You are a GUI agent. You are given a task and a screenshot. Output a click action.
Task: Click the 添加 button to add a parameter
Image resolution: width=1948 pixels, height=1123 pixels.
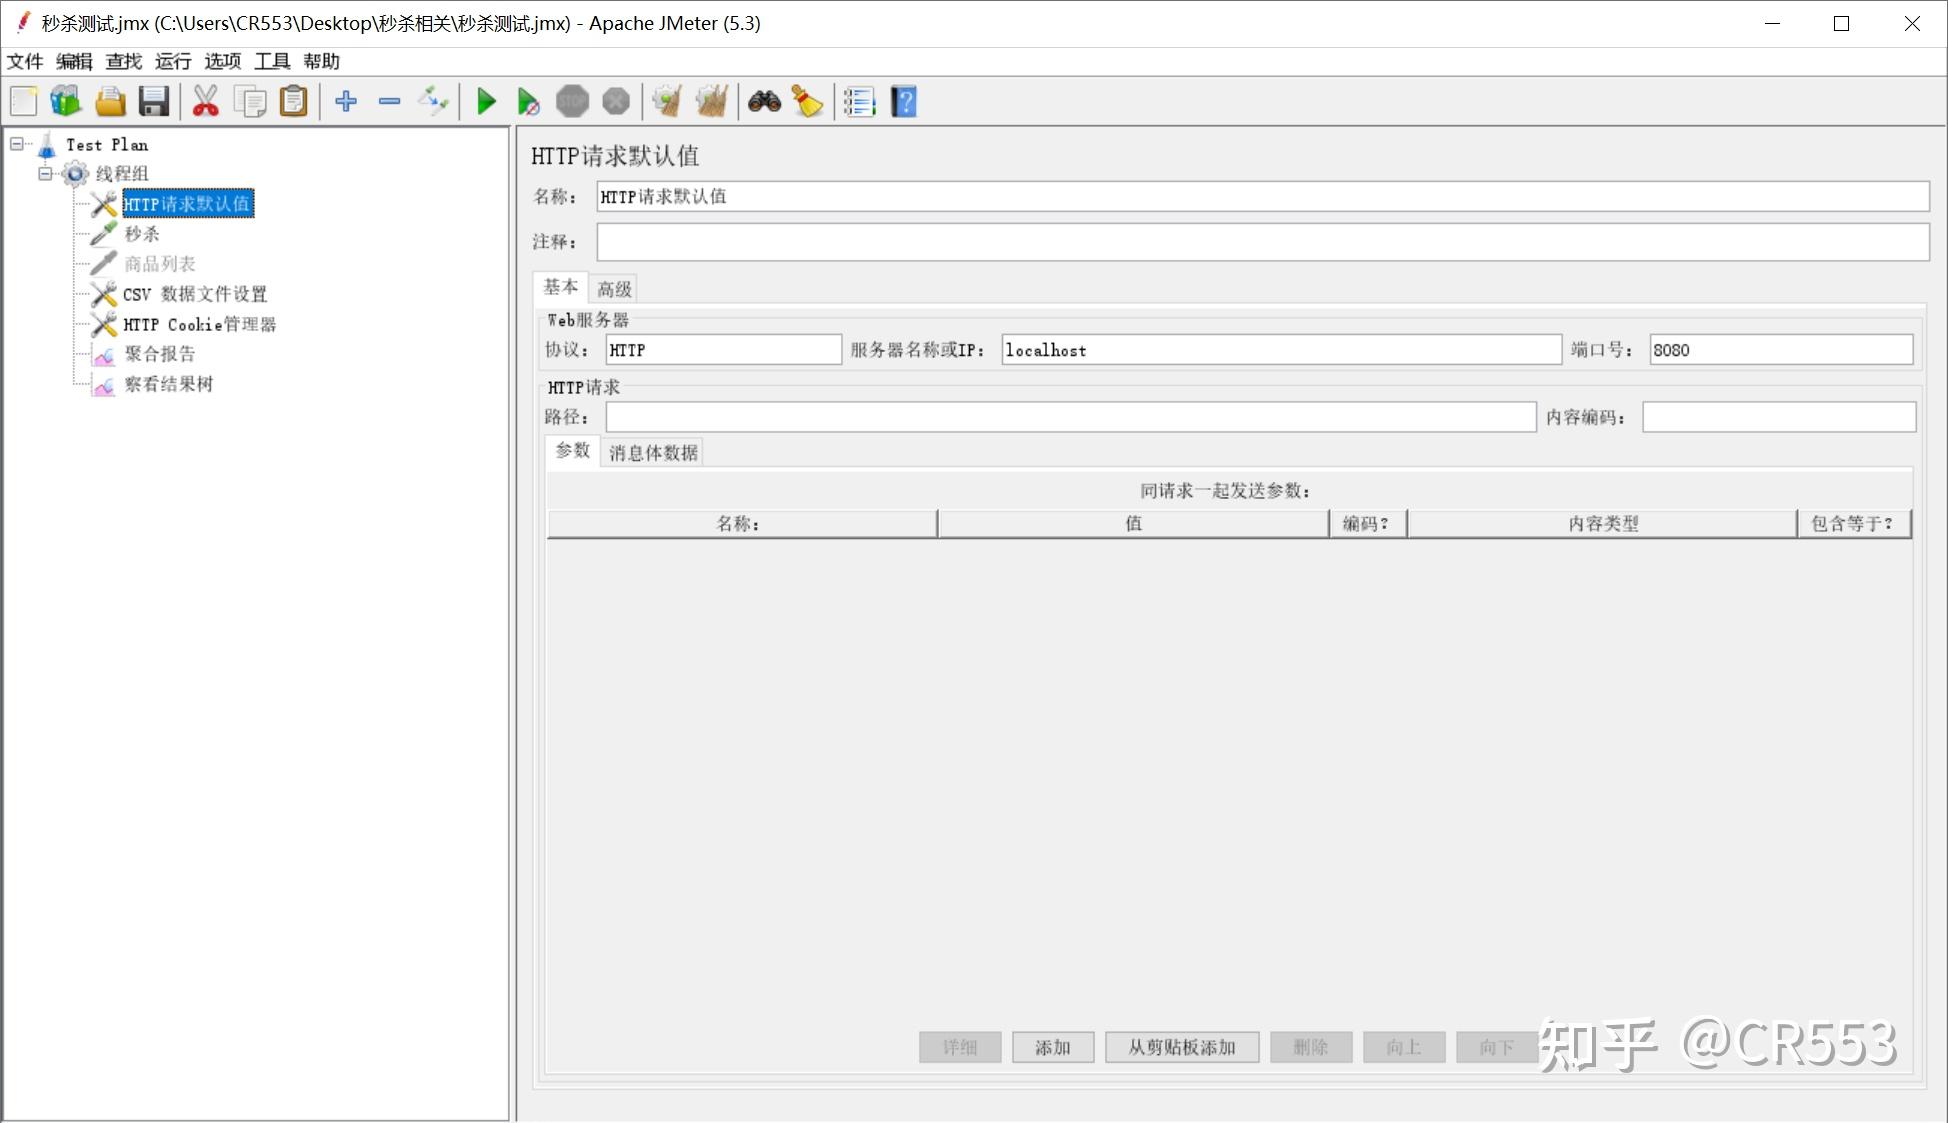tap(1052, 1047)
